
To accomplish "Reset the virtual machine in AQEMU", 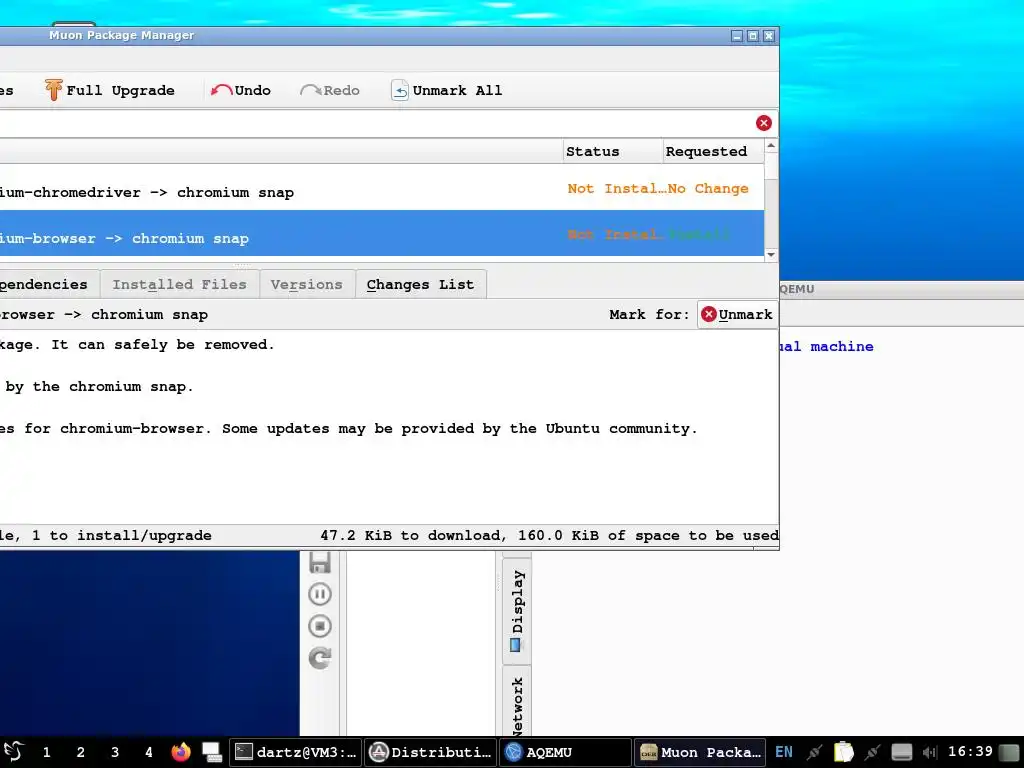I will pos(320,658).
